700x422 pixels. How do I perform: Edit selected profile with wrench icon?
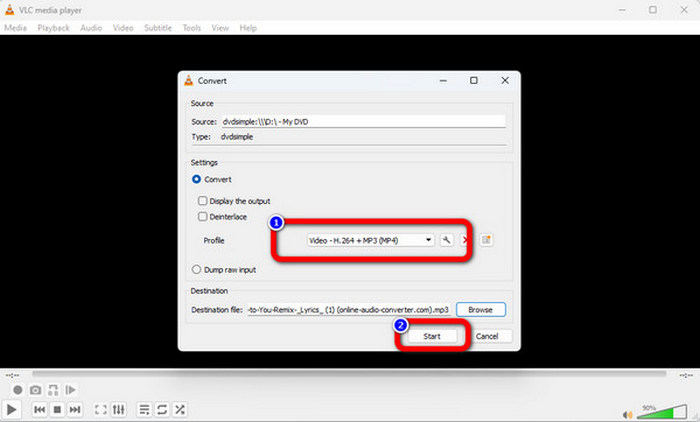(x=446, y=240)
